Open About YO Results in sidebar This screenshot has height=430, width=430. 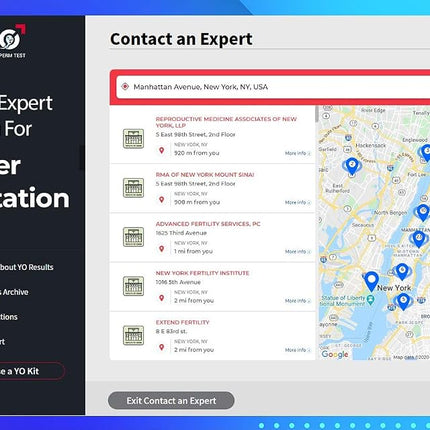point(26,267)
